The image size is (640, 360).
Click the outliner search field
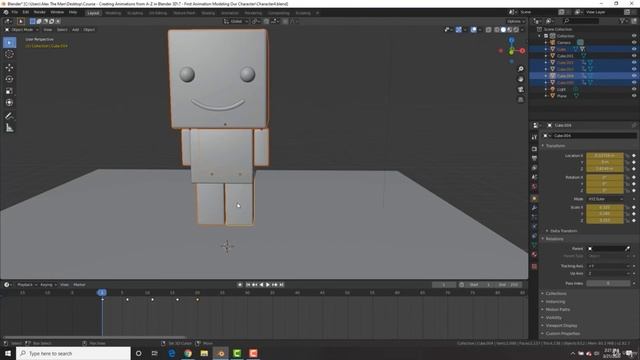click(x=580, y=21)
